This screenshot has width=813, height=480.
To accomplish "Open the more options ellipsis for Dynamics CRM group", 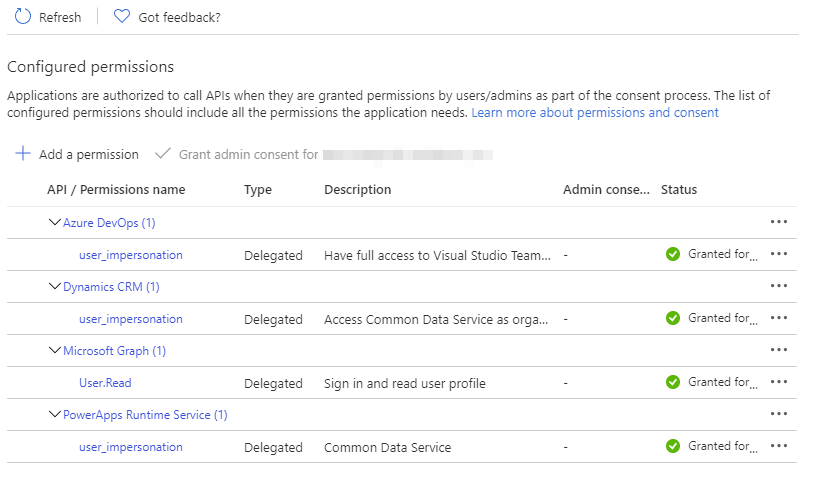I will click(779, 286).
